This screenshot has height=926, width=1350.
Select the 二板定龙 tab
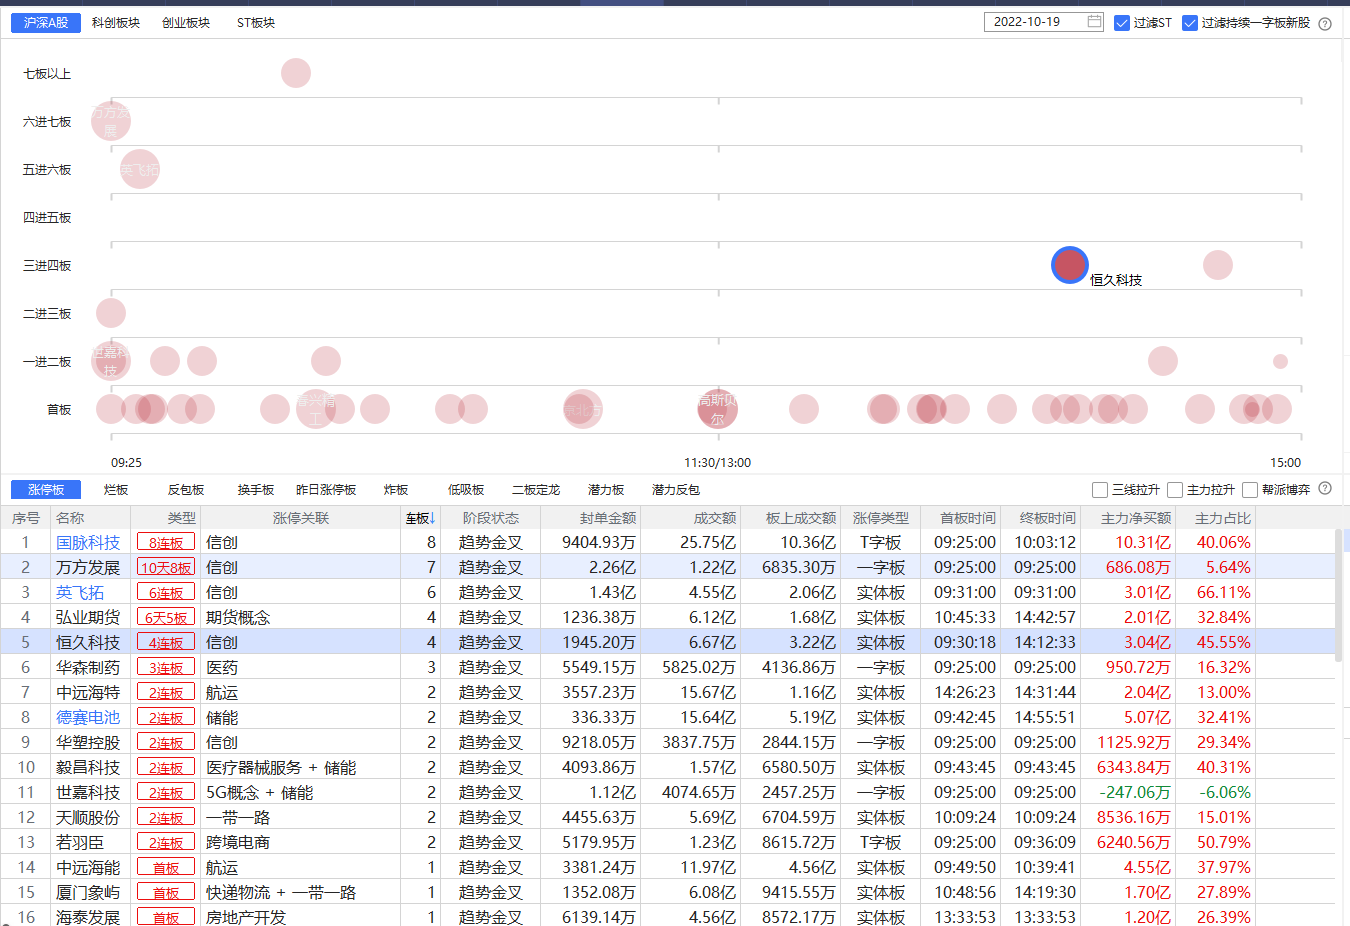(536, 490)
